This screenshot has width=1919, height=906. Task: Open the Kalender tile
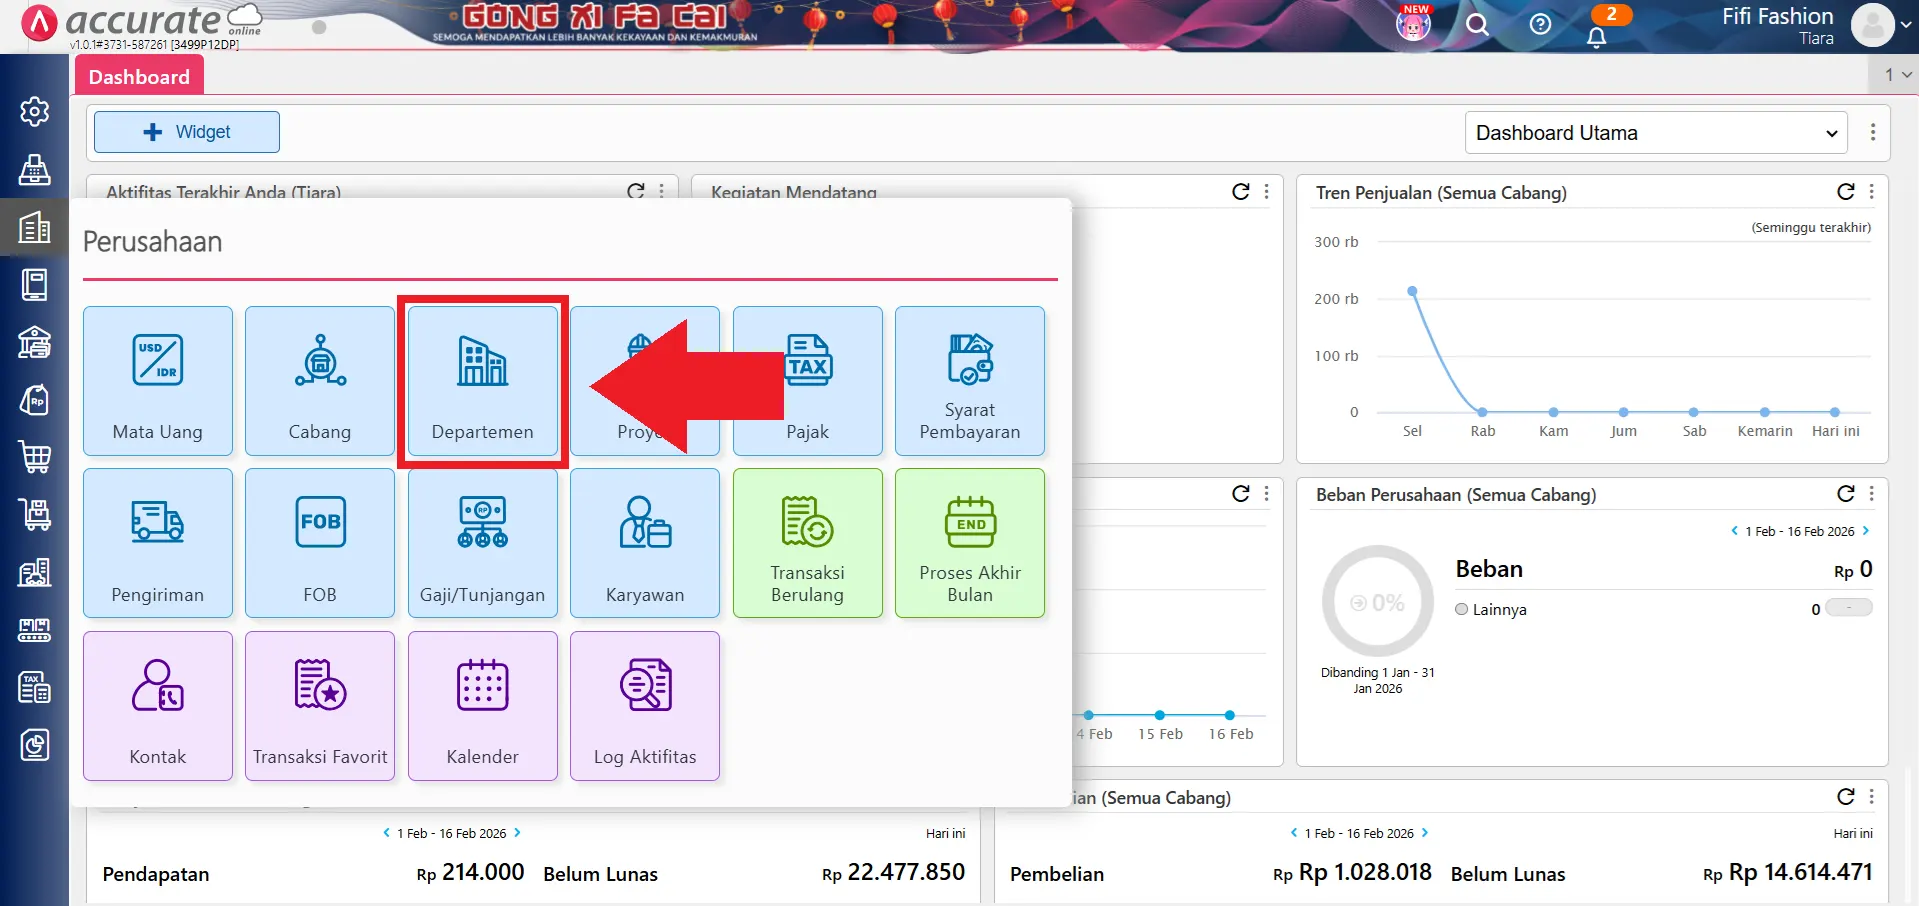(482, 706)
